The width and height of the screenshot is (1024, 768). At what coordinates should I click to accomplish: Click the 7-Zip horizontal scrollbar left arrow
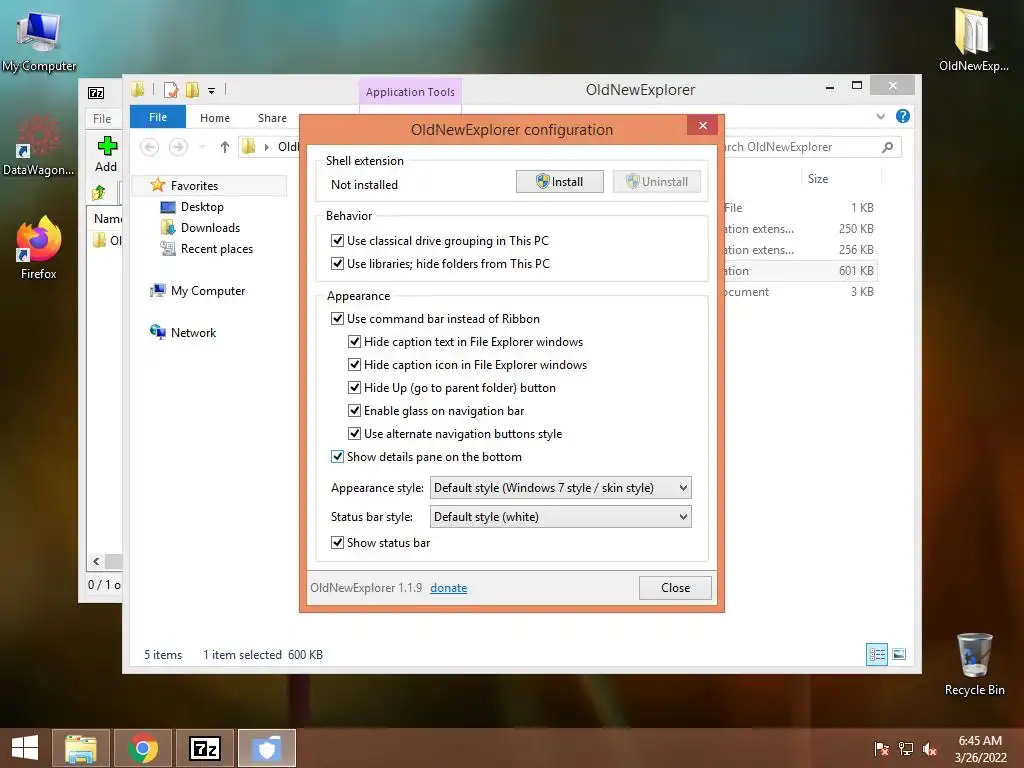(96, 561)
